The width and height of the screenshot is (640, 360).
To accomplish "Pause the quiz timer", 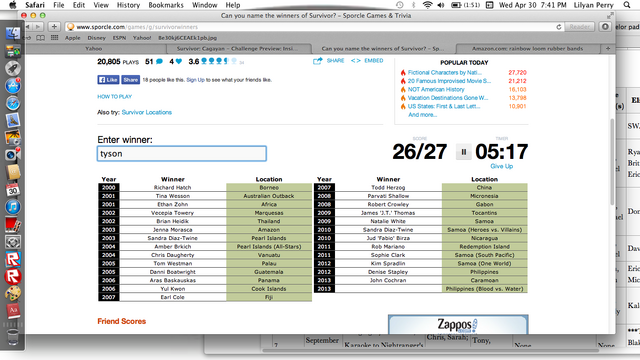I will [x=463, y=152].
